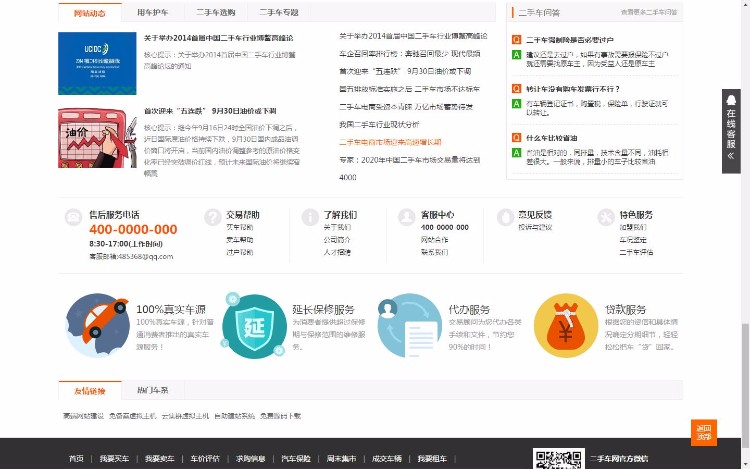The image size is (750, 469).
Task: Open question 什么车比较省油
Action: pos(551,138)
